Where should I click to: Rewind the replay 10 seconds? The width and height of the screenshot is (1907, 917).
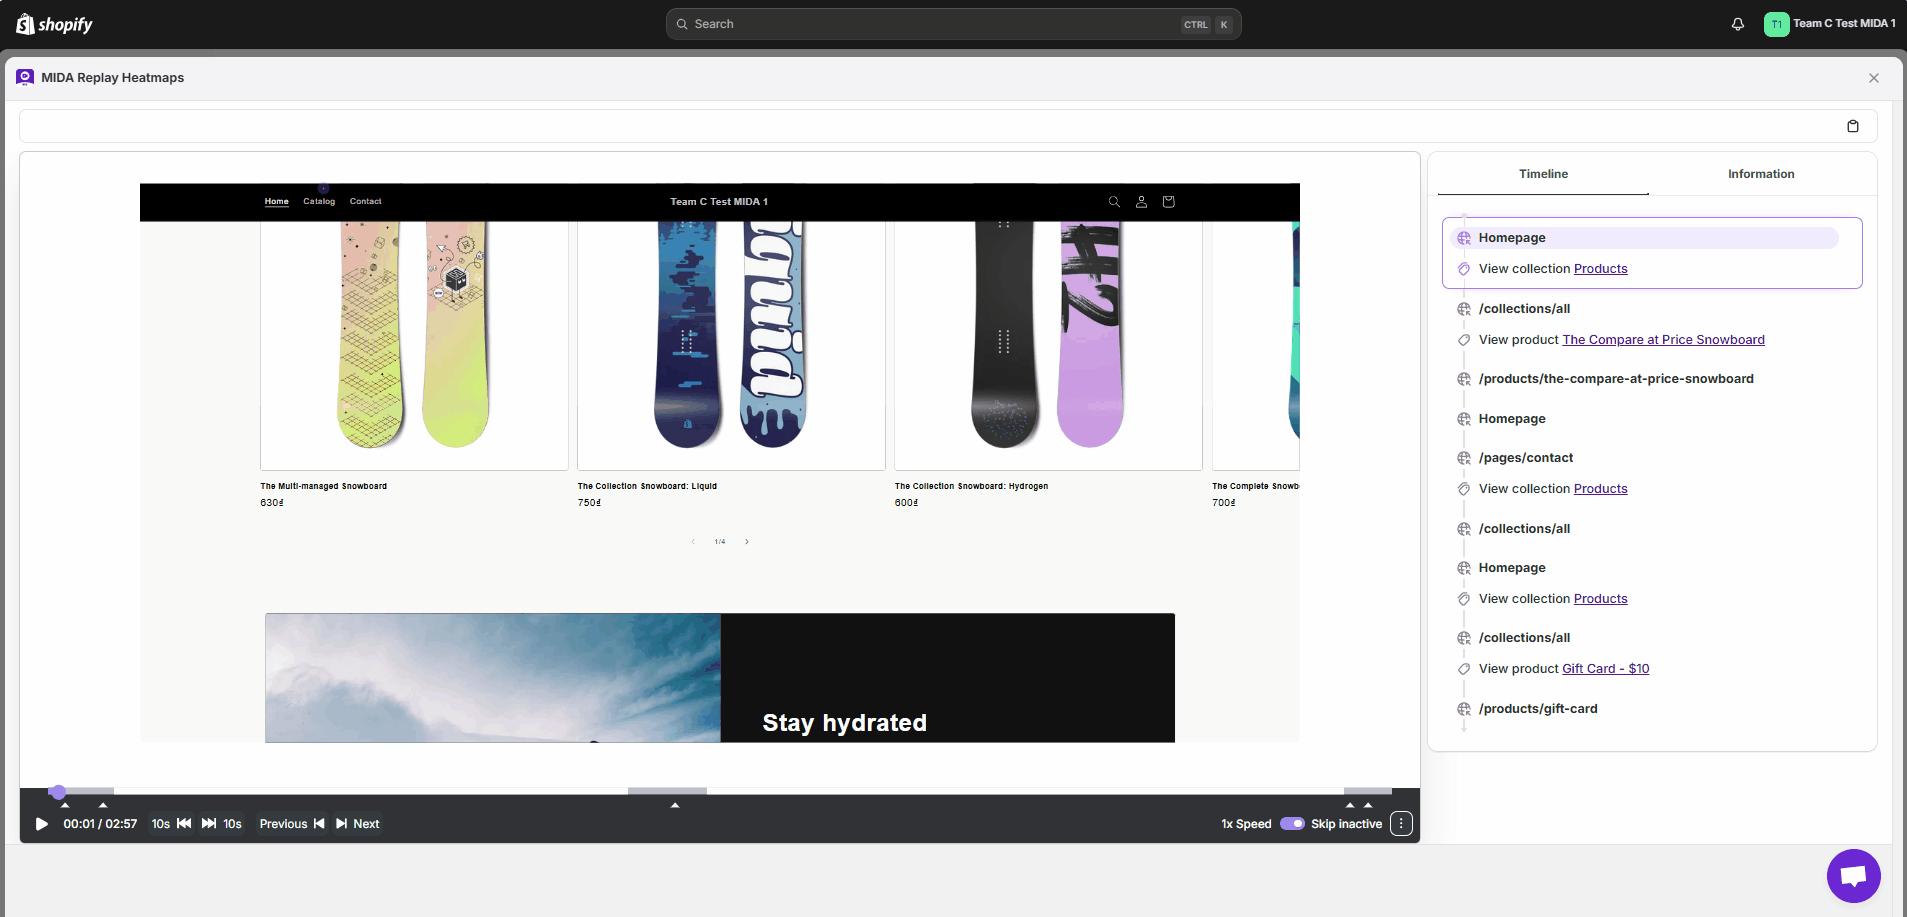(172, 824)
